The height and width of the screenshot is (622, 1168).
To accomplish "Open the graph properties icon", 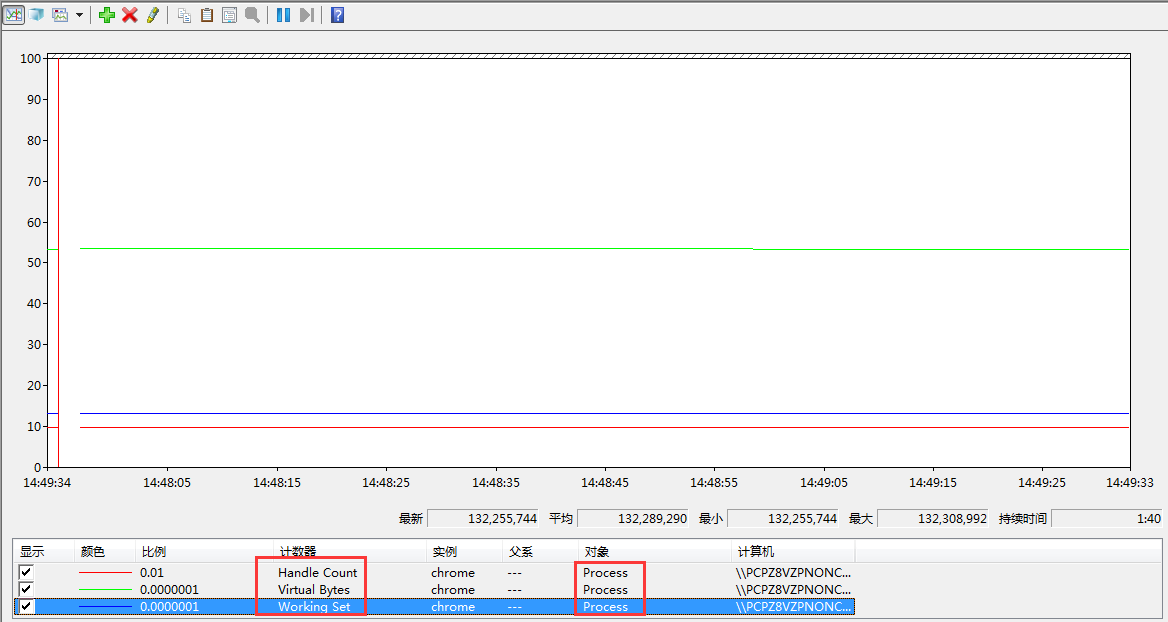I will point(229,15).
